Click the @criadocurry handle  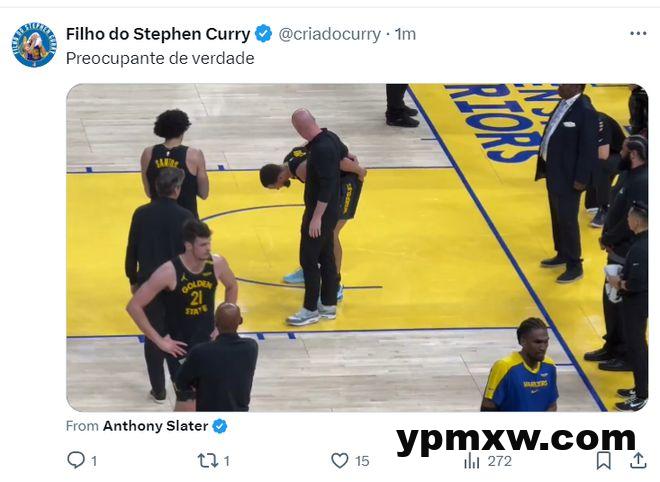point(329,34)
